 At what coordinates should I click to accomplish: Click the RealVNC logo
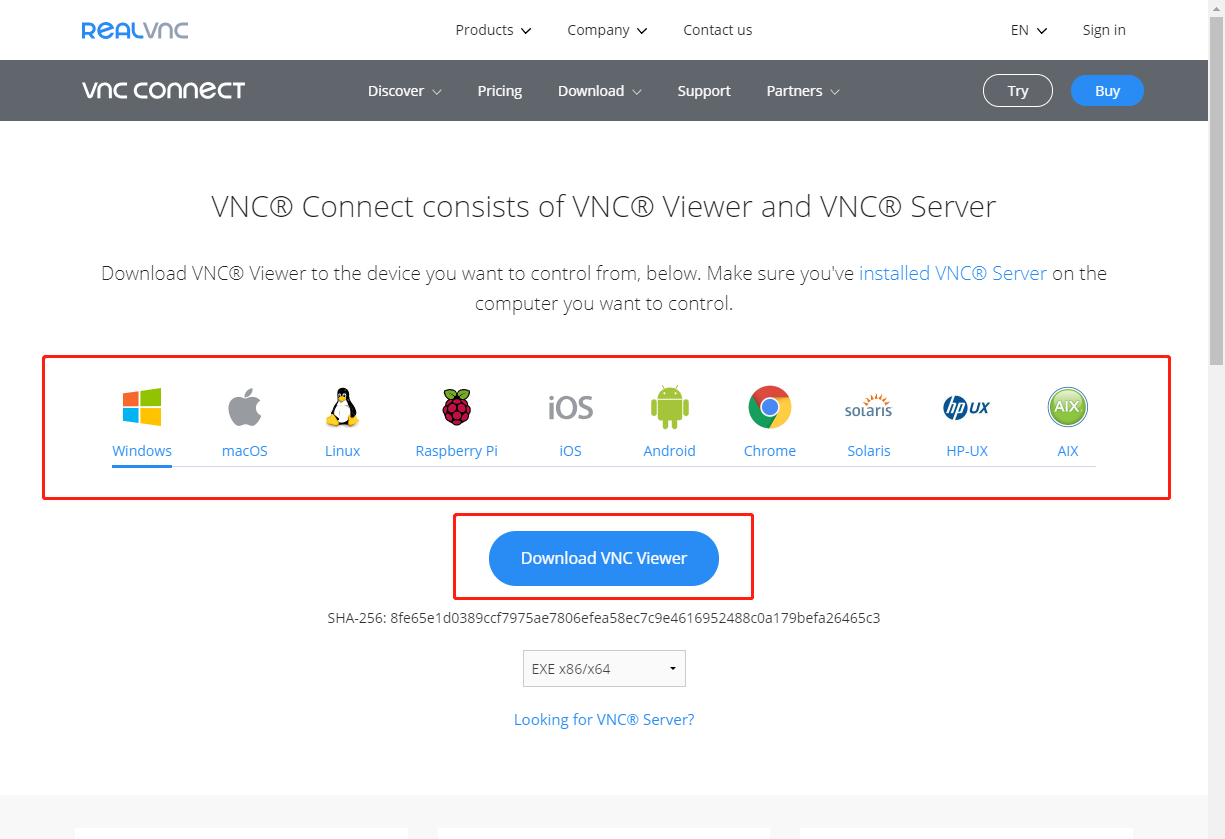point(134,29)
